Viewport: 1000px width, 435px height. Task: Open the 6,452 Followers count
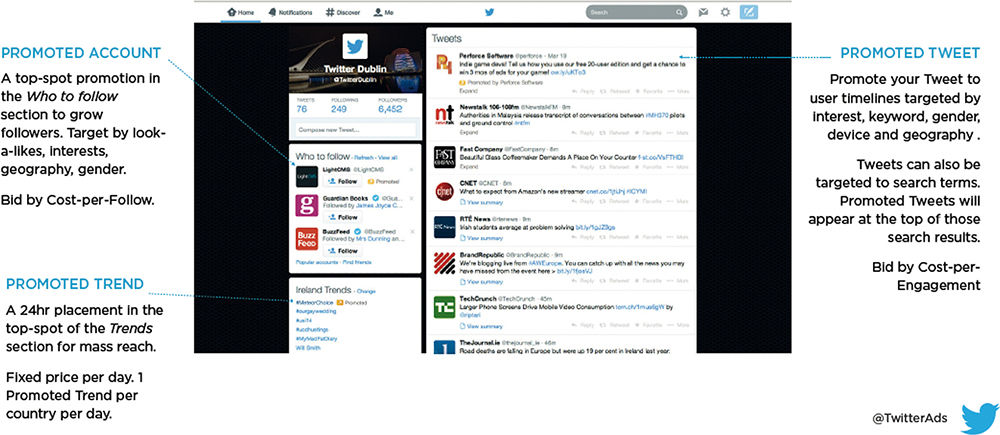[x=390, y=105]
